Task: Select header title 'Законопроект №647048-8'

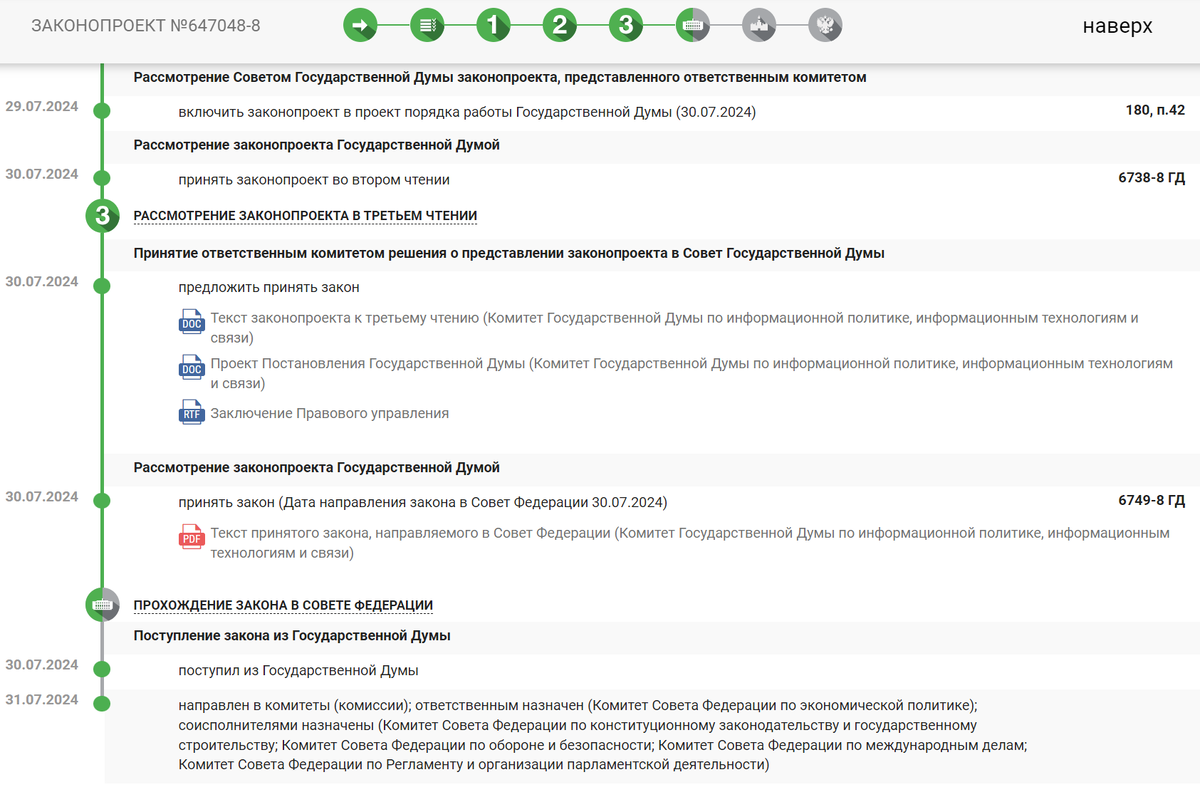Action: (146, 26)
